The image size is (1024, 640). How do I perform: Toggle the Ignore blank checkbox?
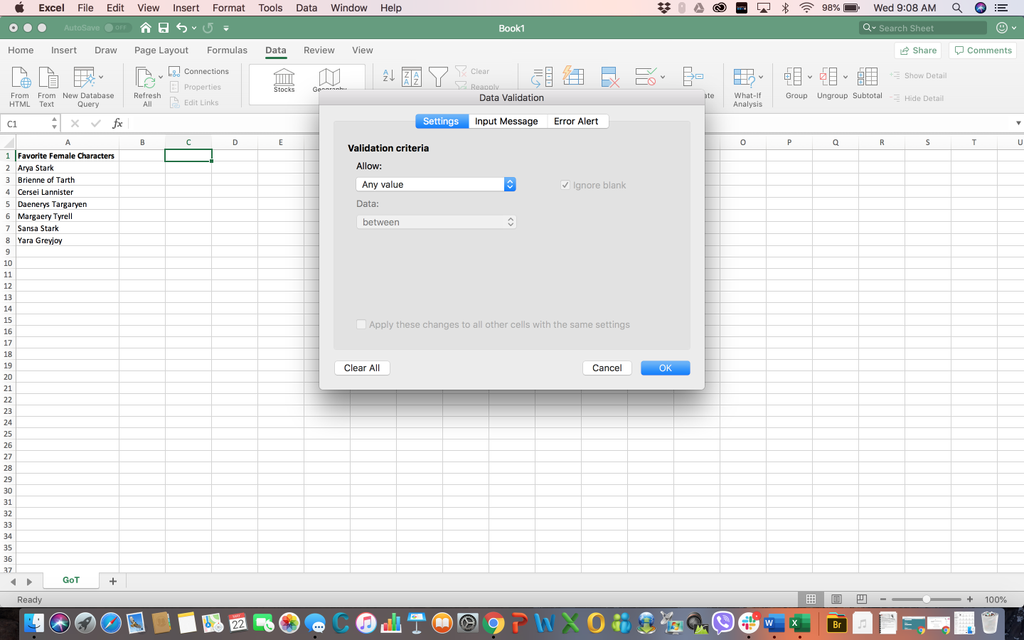pyautogui.click(x=566, y=185)
